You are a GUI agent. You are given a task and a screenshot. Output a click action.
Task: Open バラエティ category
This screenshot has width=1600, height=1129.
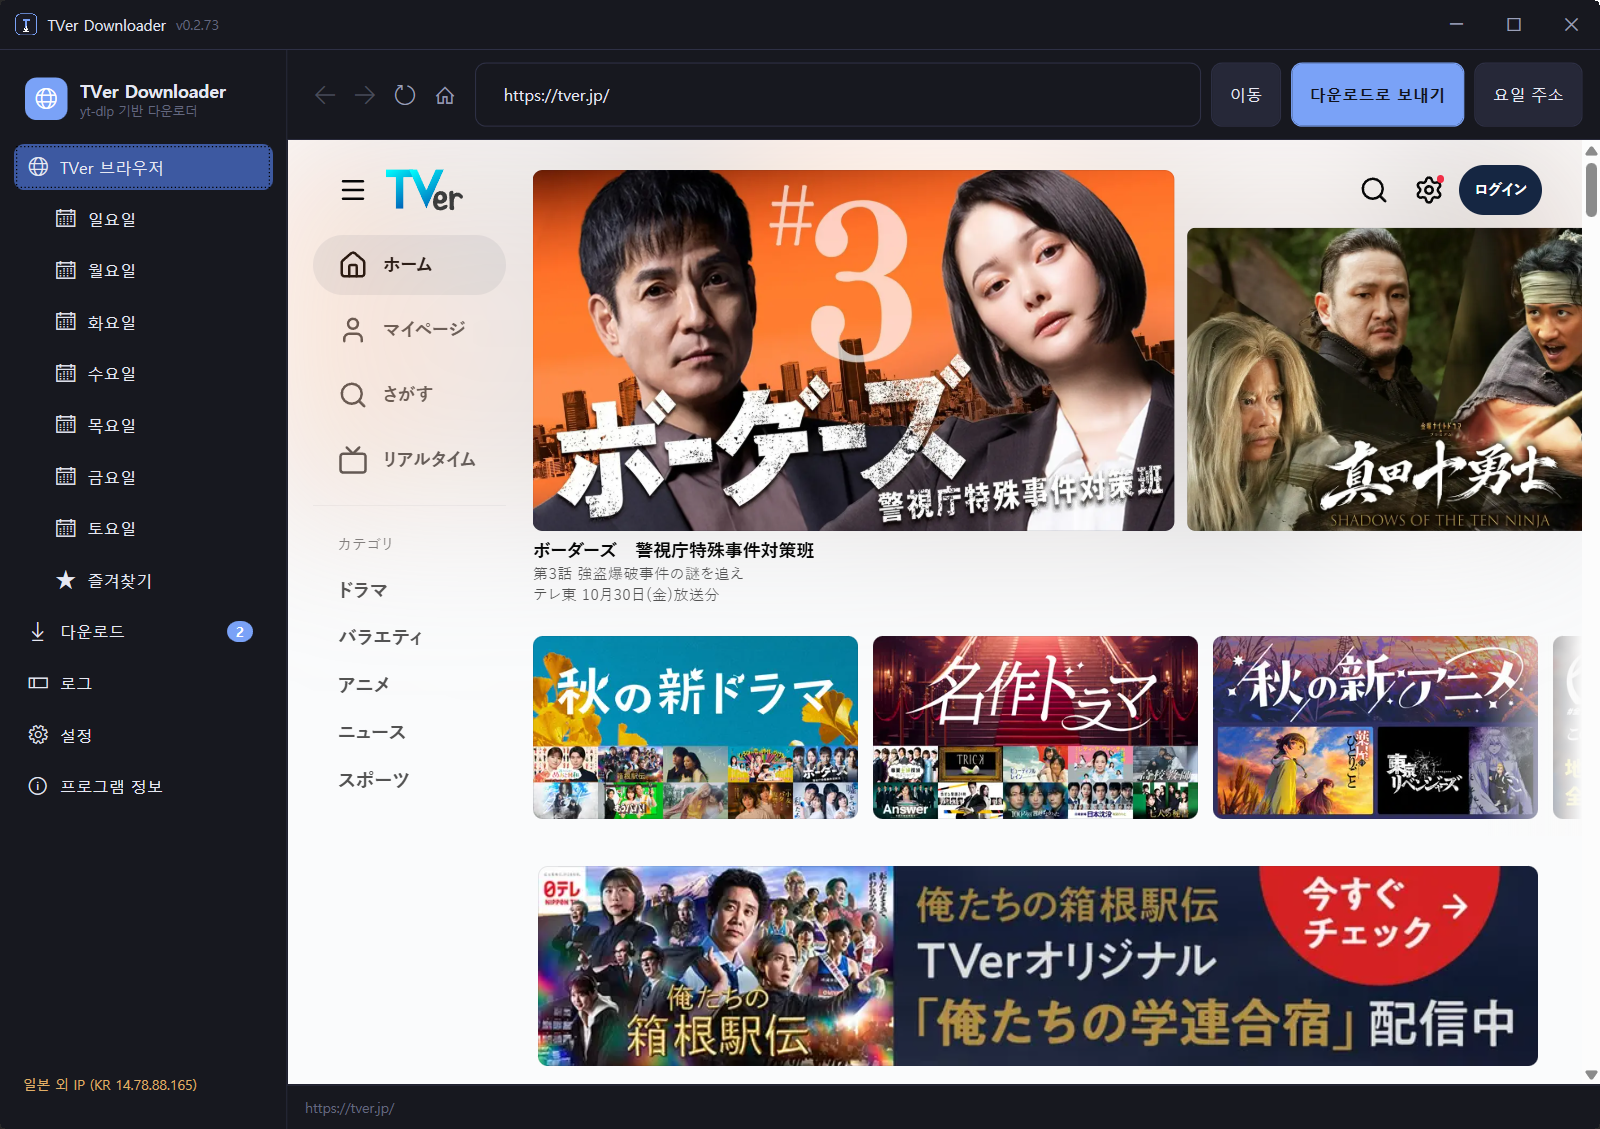click(x=380, y=637)
